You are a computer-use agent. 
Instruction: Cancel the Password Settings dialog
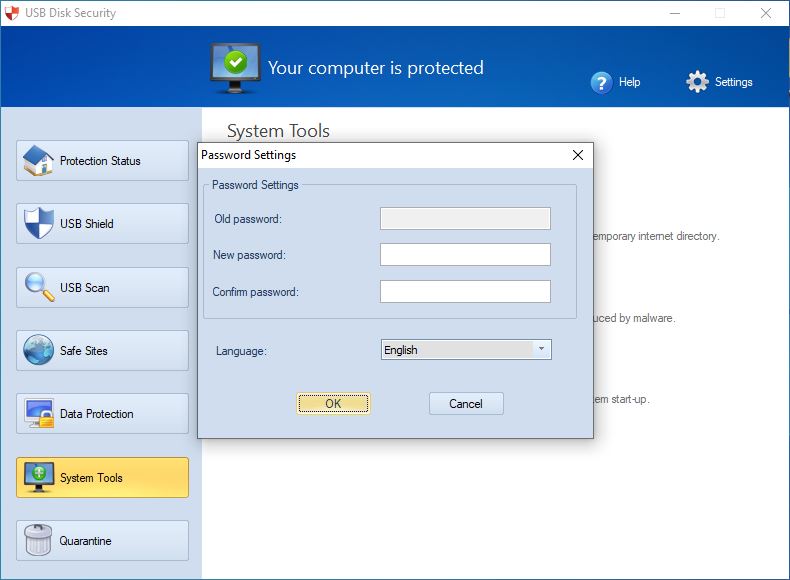(466, 404)
